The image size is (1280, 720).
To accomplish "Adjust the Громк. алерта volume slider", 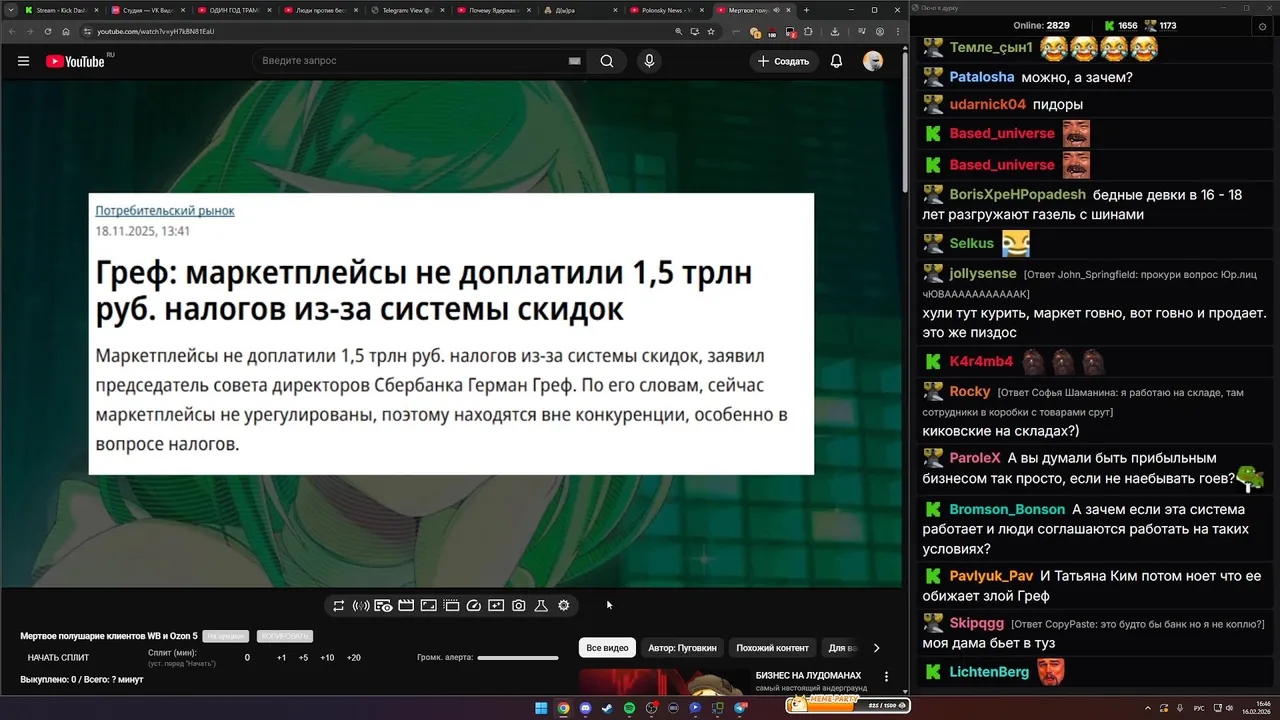I will pyautogui.click(x=518, y=658).
